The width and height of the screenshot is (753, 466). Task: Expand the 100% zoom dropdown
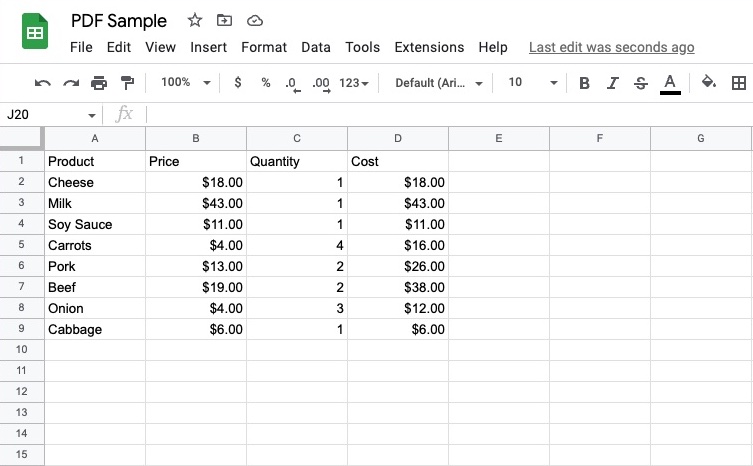pyautogui.click(x=186, y=83)
